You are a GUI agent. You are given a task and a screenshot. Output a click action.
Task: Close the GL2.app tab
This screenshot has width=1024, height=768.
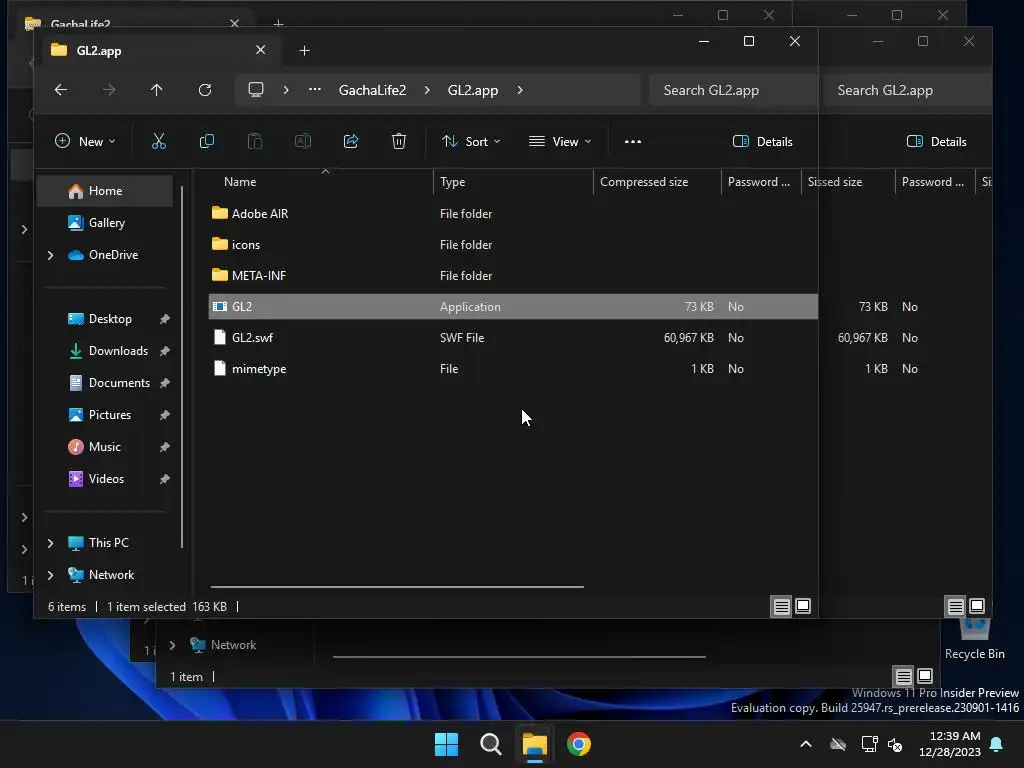point(261,50)
